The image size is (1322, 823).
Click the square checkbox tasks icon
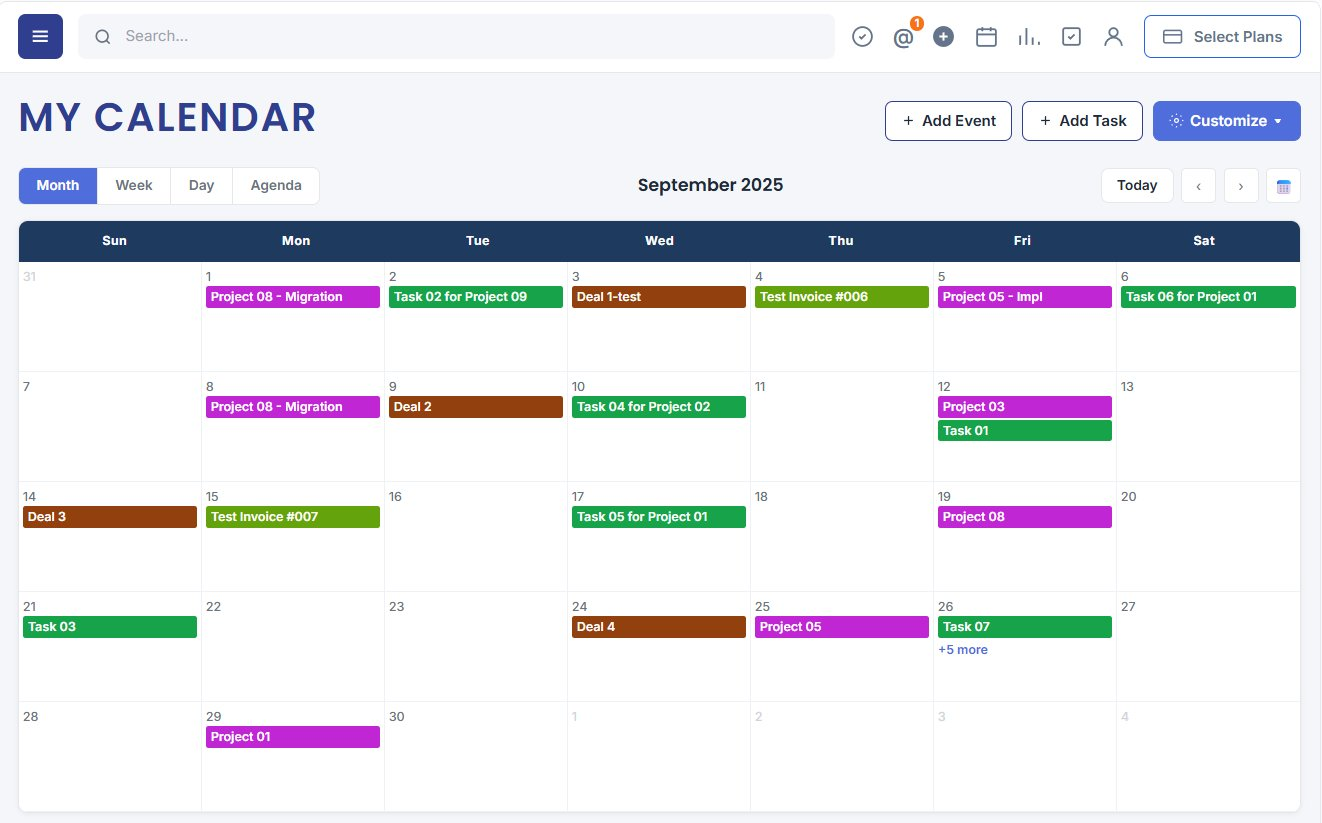pos(1071,36)
